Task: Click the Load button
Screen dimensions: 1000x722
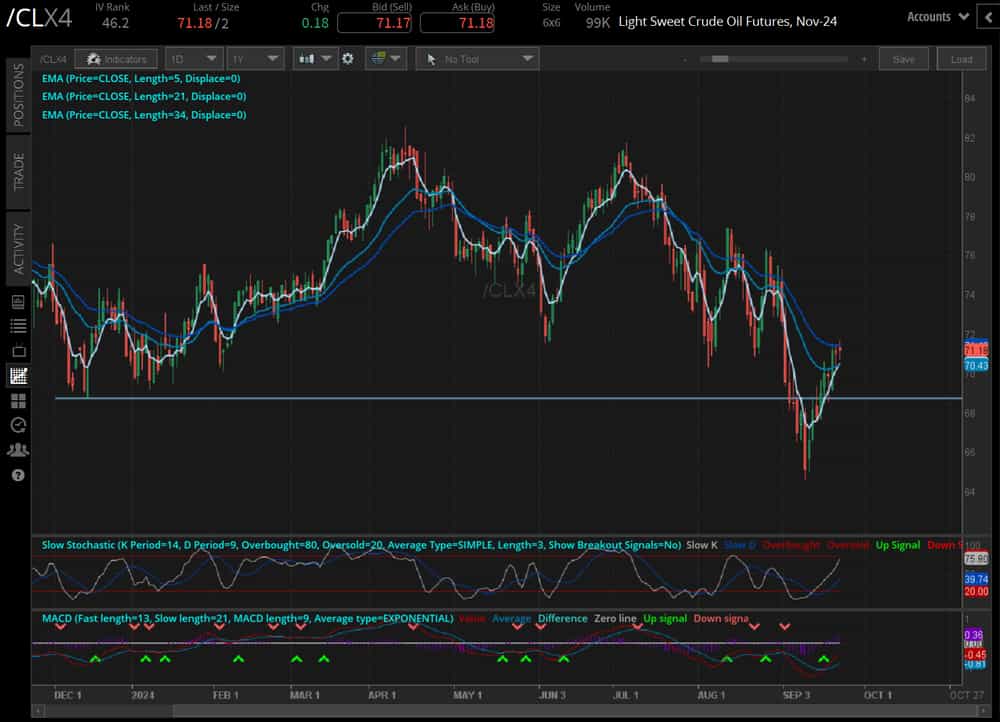Action: pyautogui.click(x=961, y=58)
